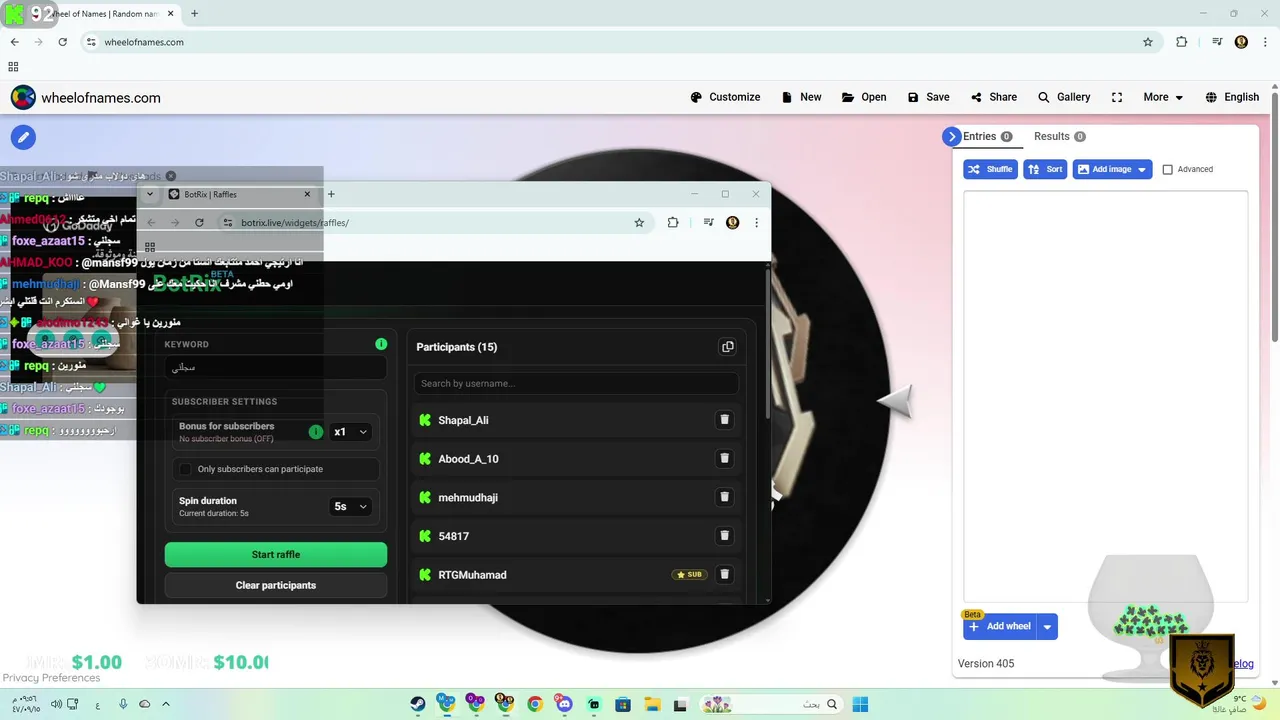Click the taskbar search box

point(771,704)
